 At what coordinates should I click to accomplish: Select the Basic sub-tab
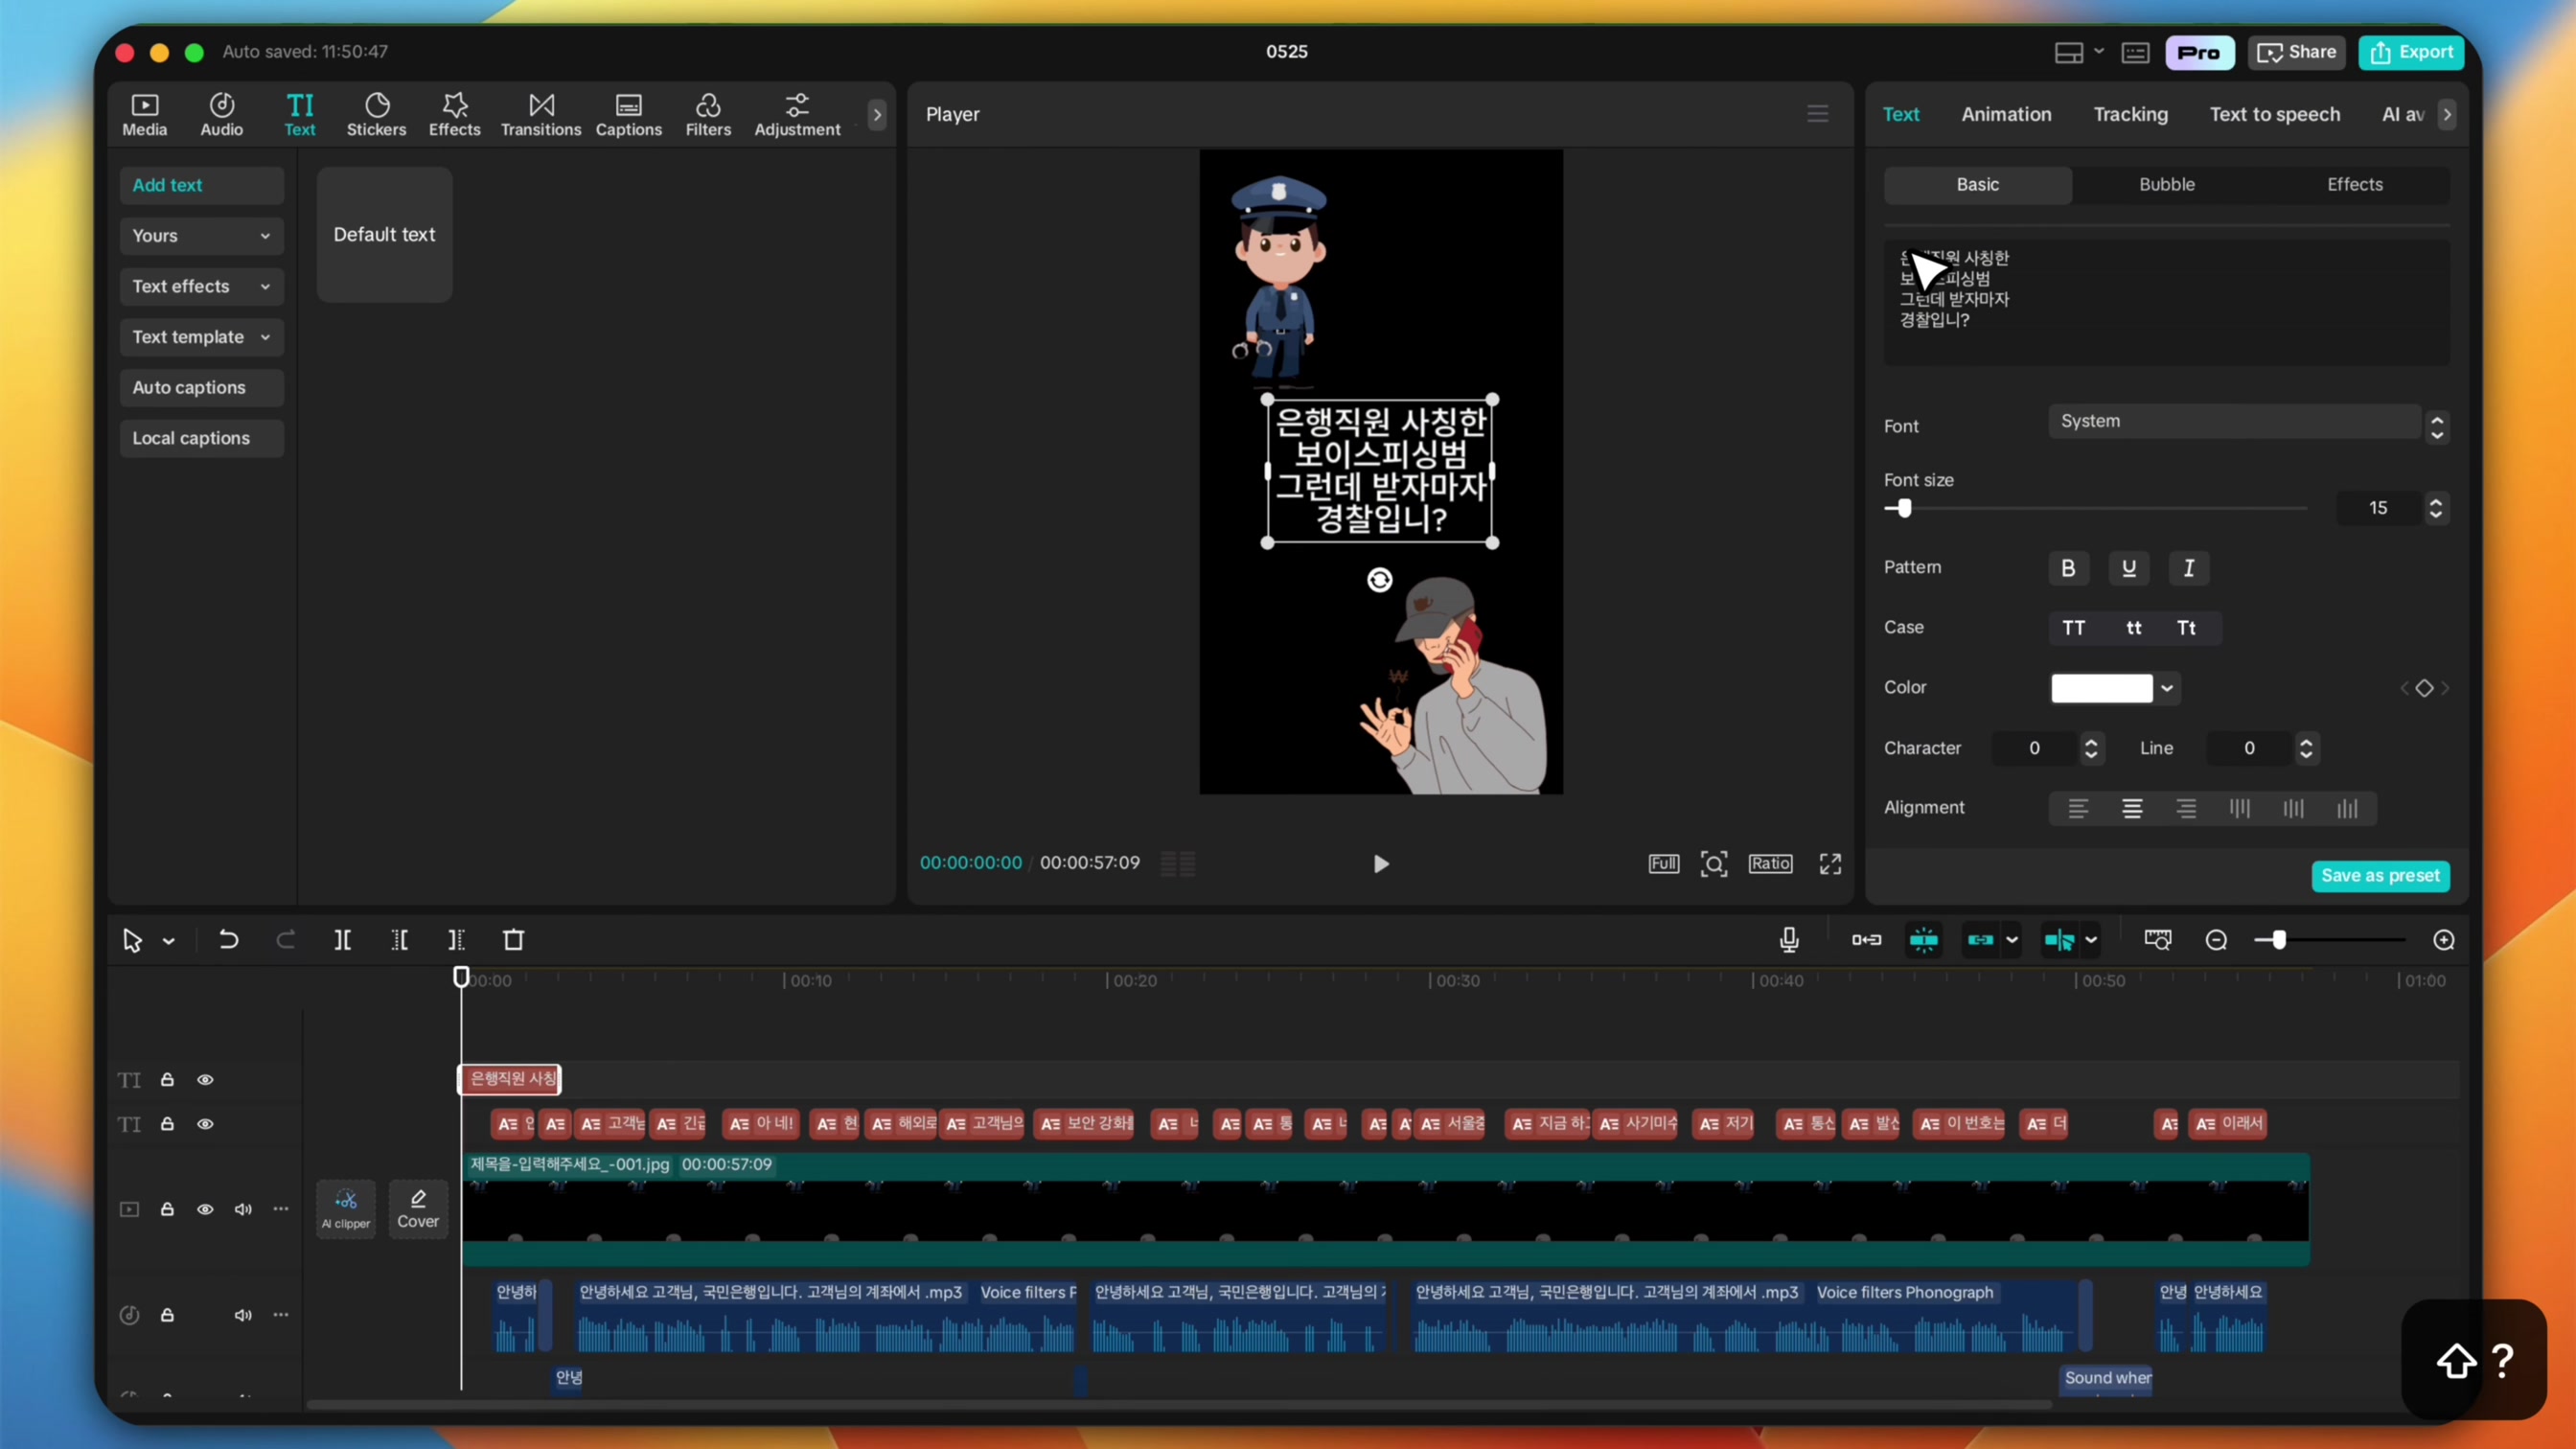coord(1978,185)
